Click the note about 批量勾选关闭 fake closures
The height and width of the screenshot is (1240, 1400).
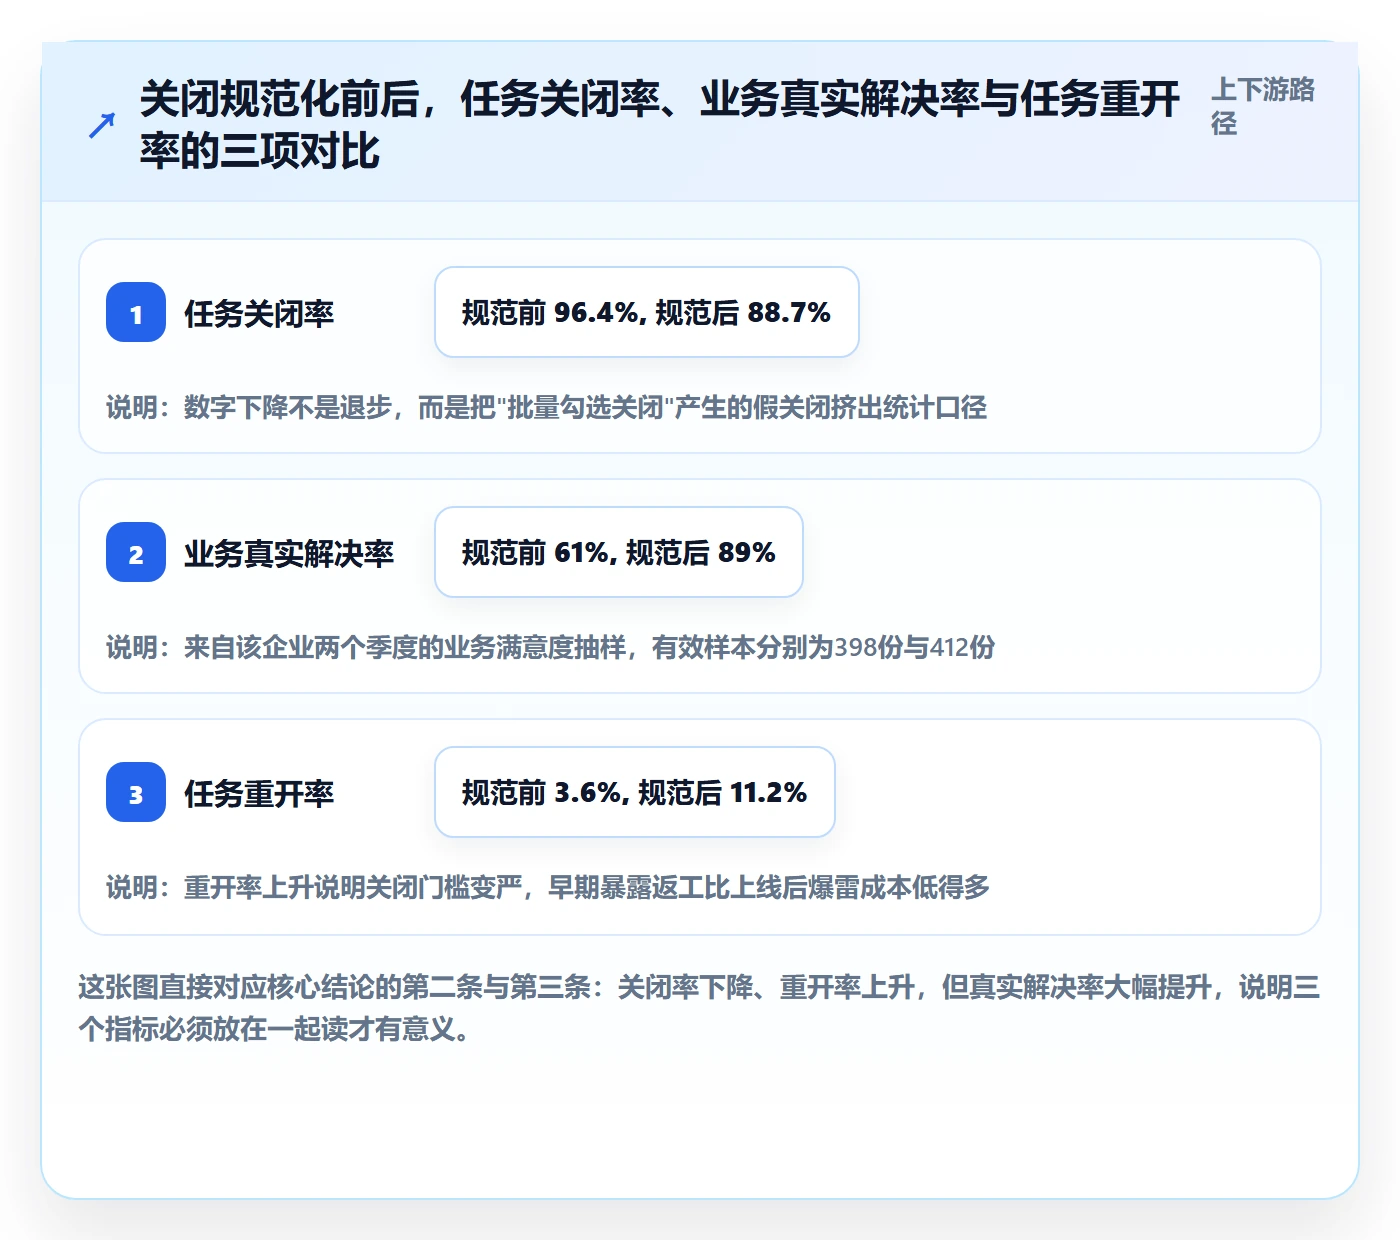[547, 407]
